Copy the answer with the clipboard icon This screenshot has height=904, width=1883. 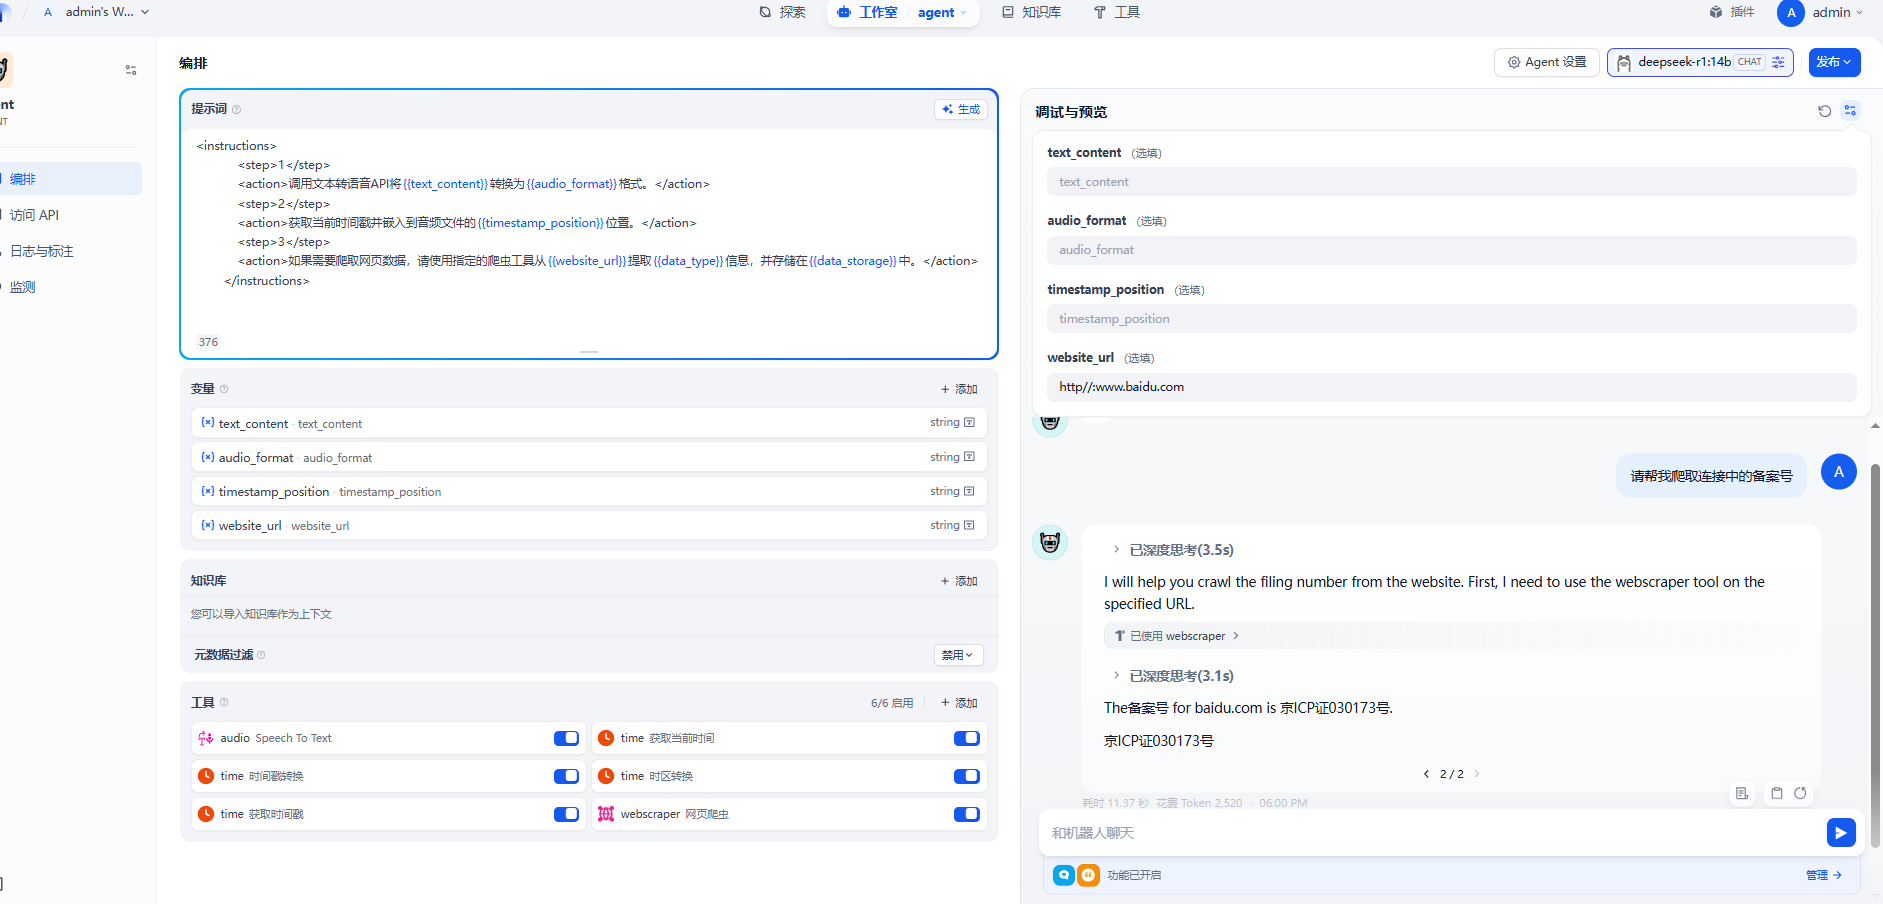click(x=1777, y=793)
